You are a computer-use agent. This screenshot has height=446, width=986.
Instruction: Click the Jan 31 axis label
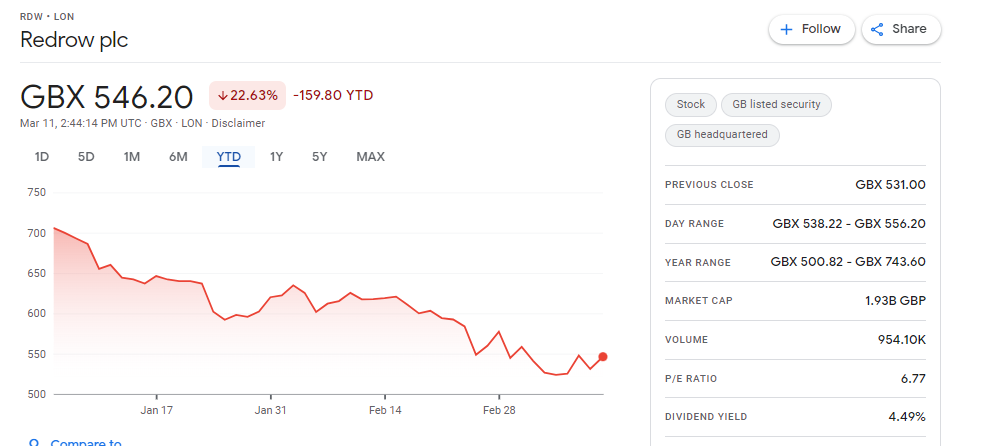point(270,411)
